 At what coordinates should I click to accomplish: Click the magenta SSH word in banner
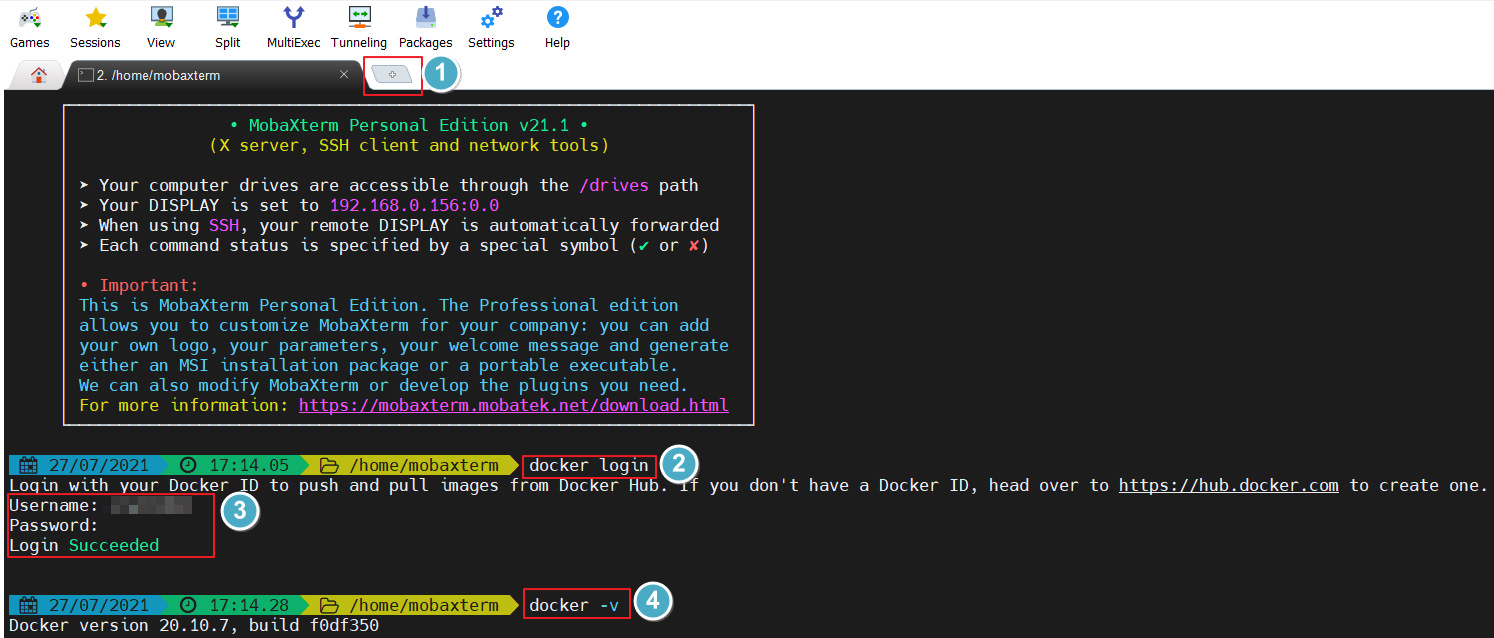[224, 226]
